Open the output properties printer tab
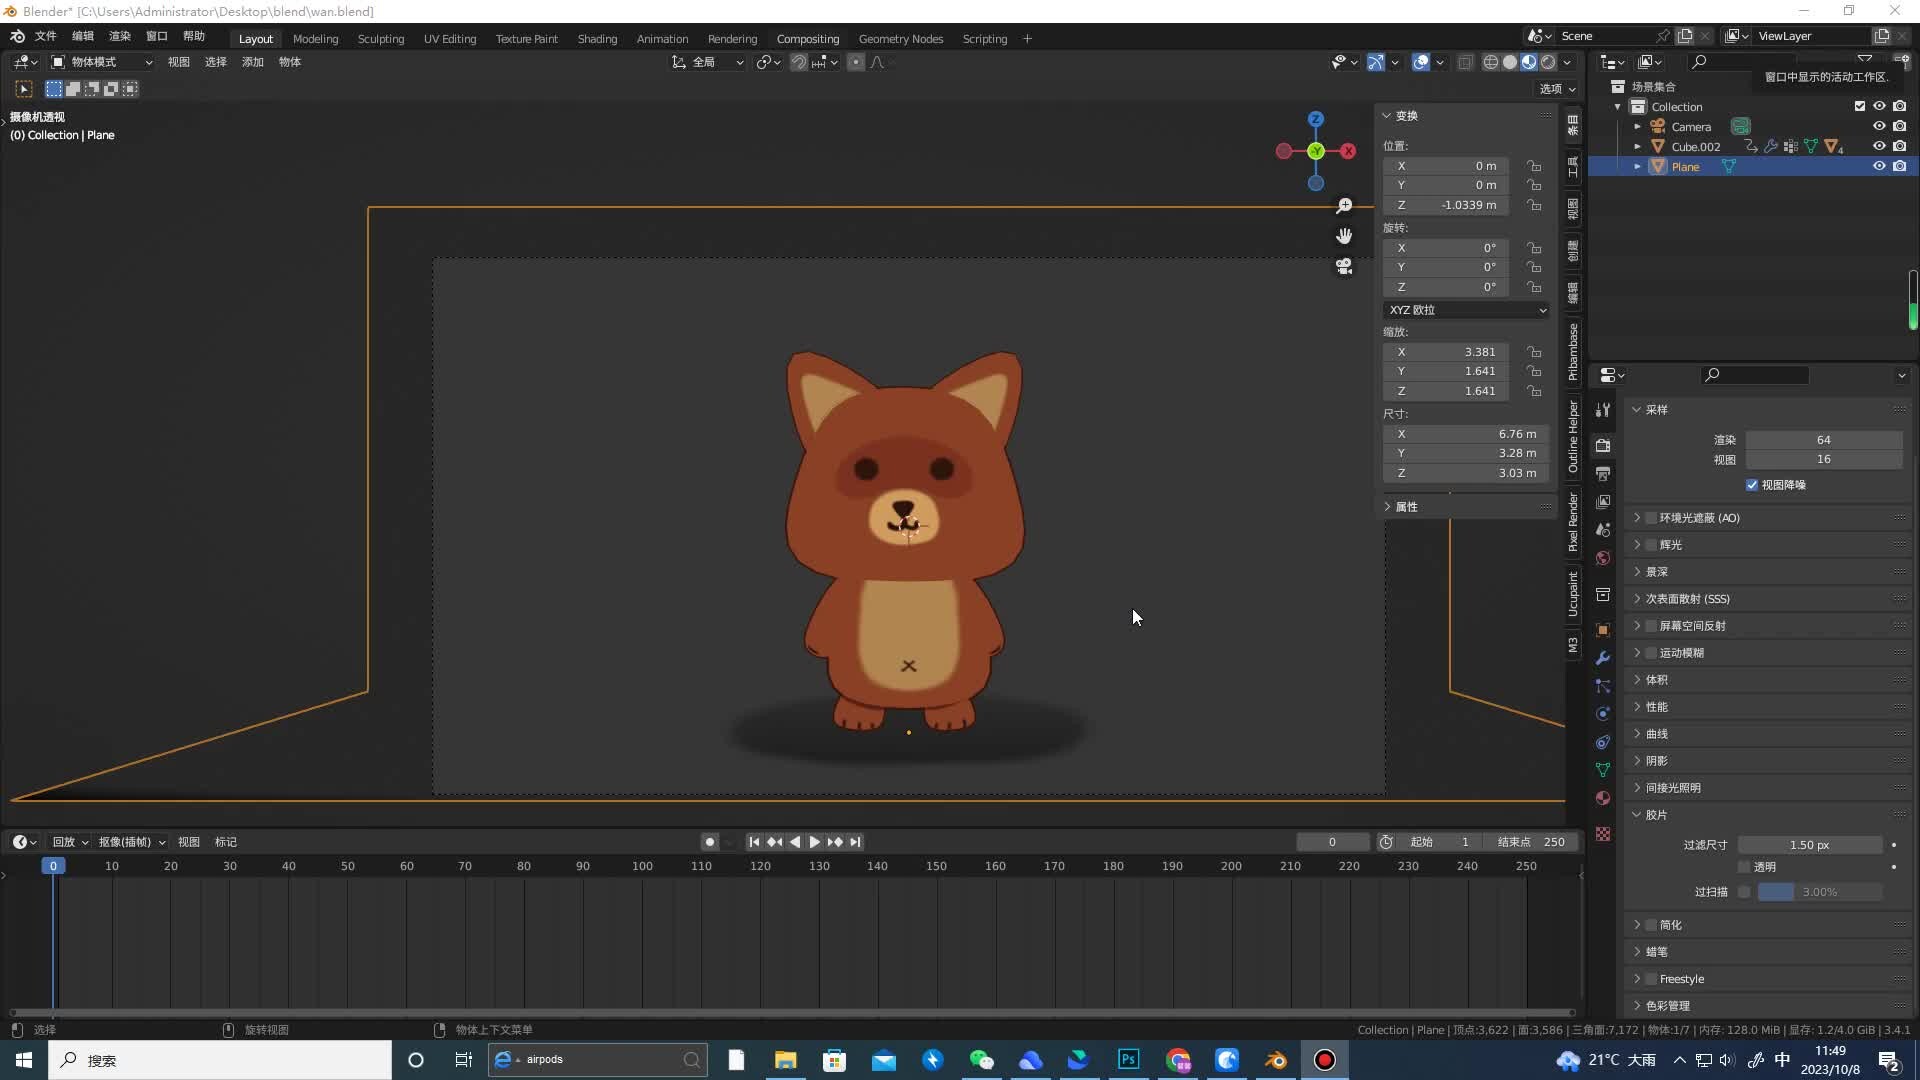This screenshot has height=1080, width=1920. point(1603,474)
